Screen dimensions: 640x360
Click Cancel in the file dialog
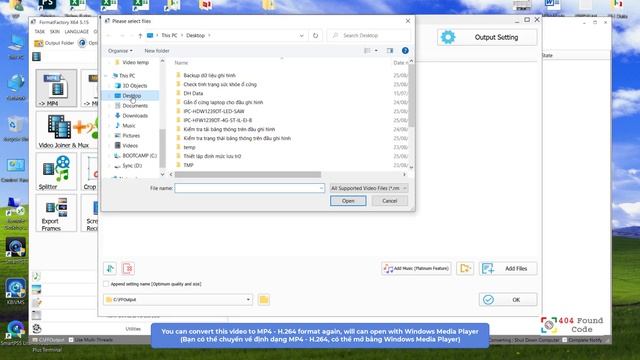point(389,201)
